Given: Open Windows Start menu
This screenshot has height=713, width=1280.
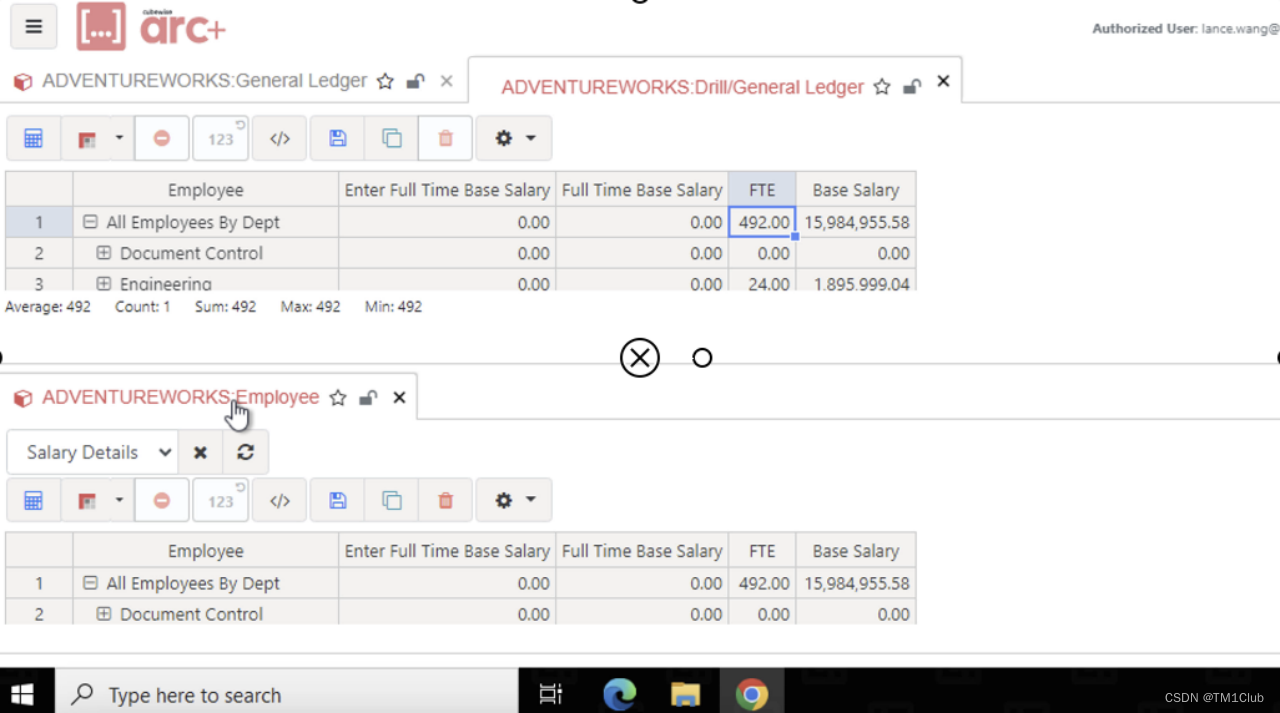Looking at the screenshot, I should point(23,694).
